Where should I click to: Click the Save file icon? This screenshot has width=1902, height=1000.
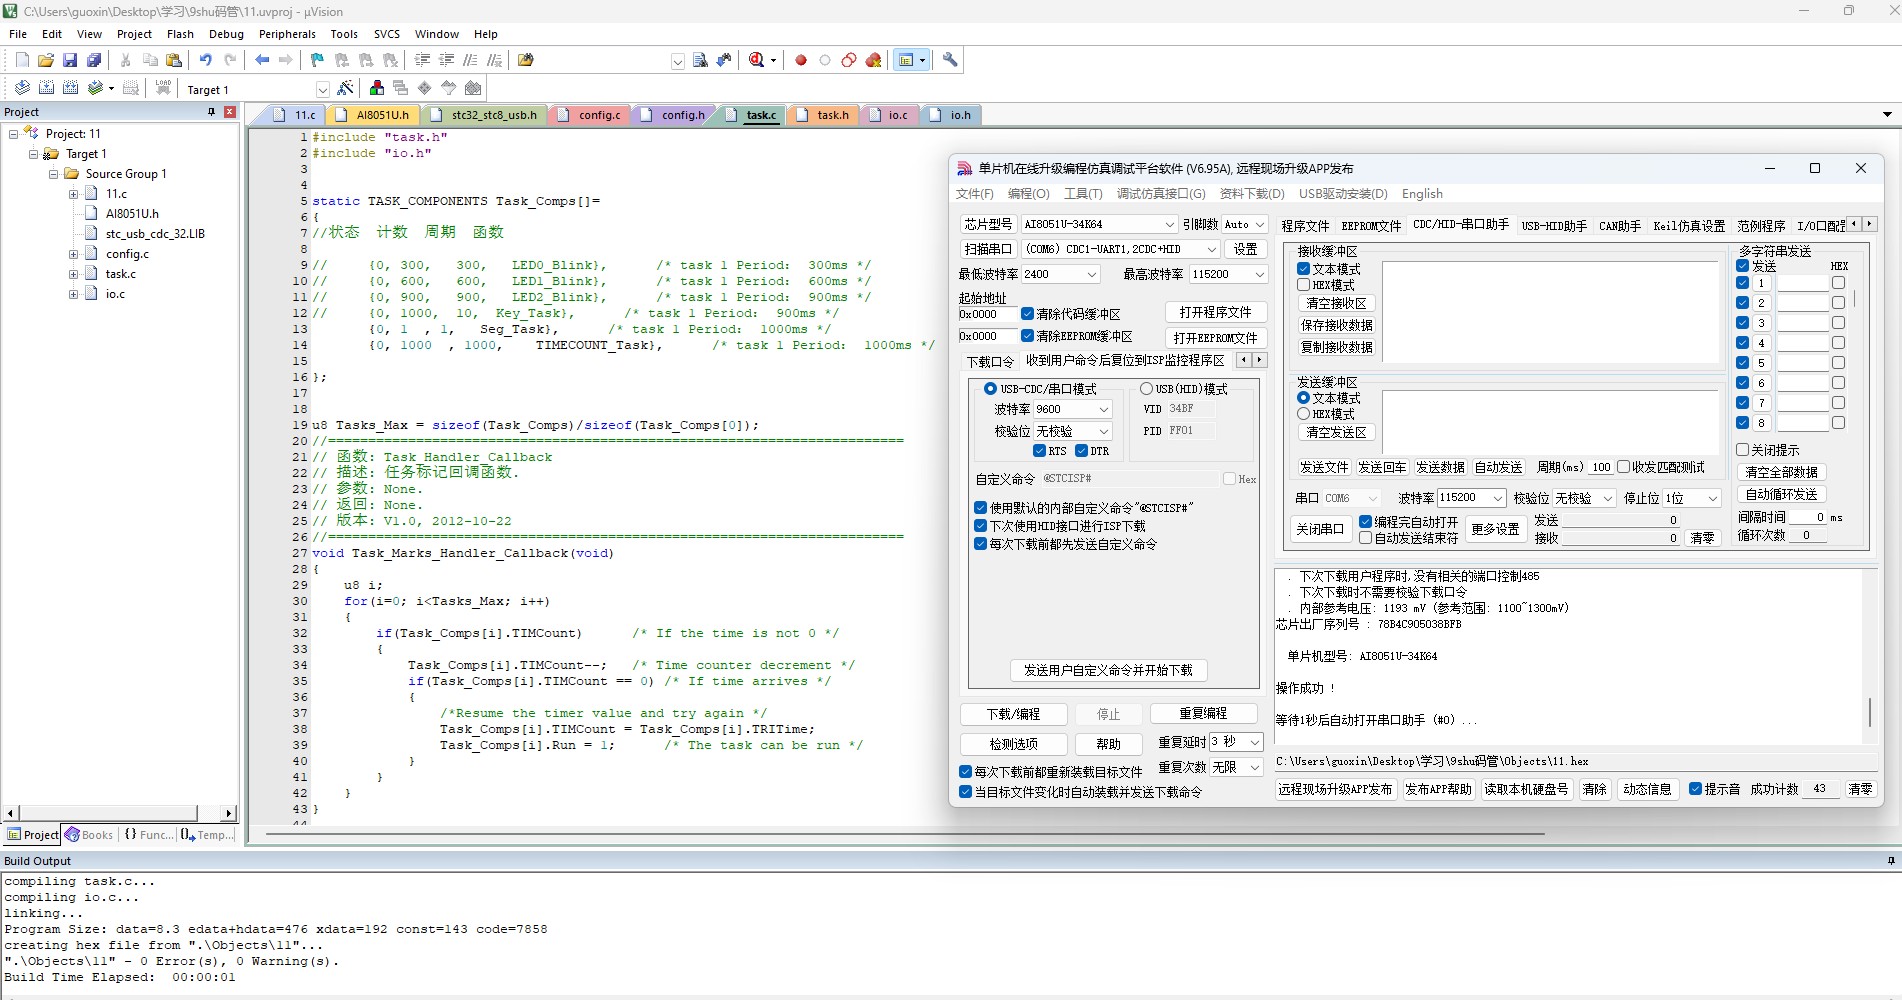(70, 60)
